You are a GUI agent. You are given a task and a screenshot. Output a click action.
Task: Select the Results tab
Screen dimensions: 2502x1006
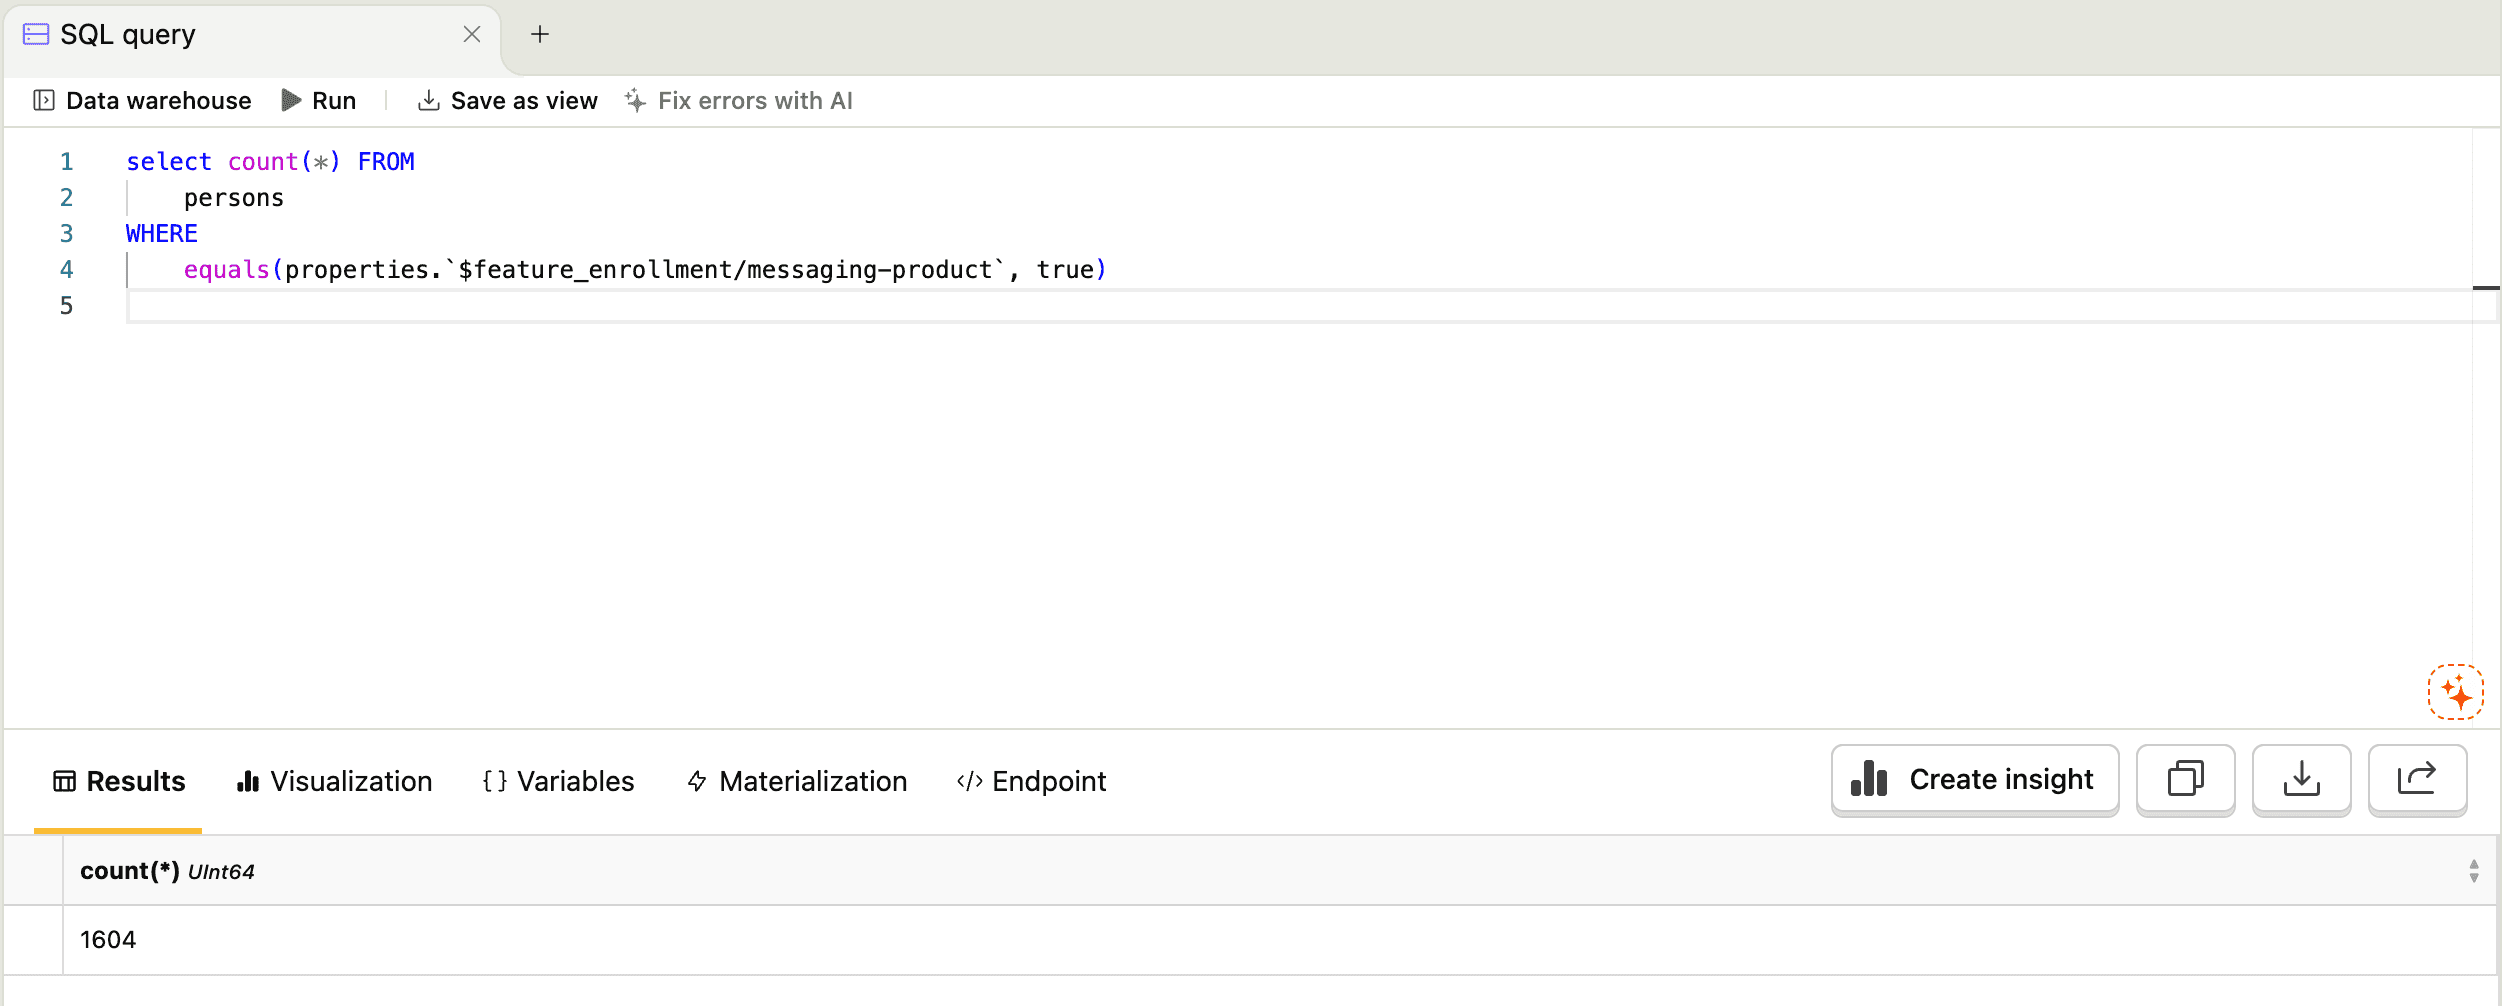pyautogui.click(x=118, y=781)
